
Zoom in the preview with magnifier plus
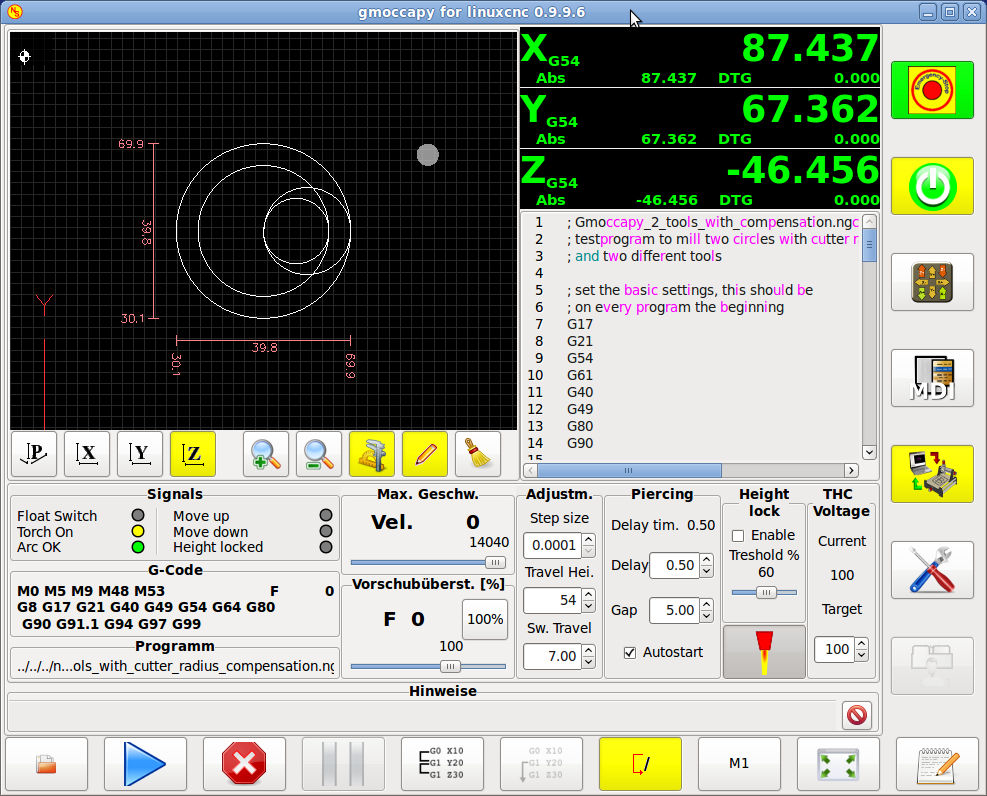266,454
